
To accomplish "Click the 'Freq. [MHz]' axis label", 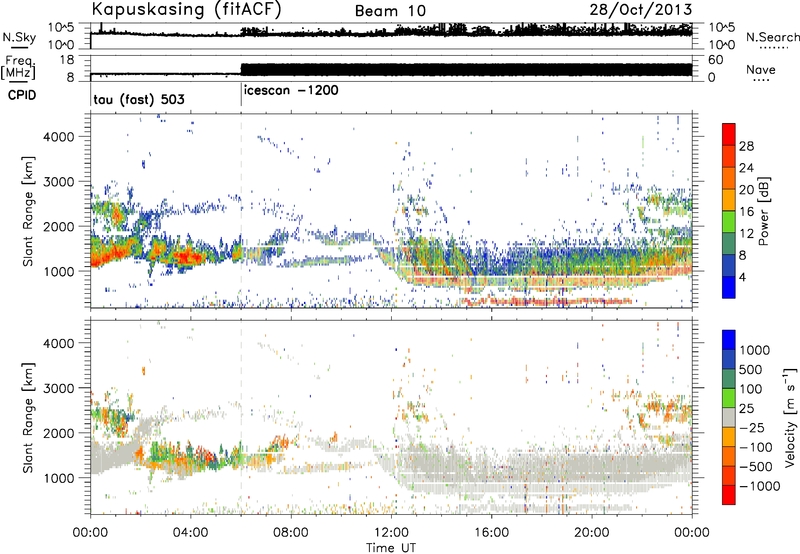I will click(x=19, y=68).
